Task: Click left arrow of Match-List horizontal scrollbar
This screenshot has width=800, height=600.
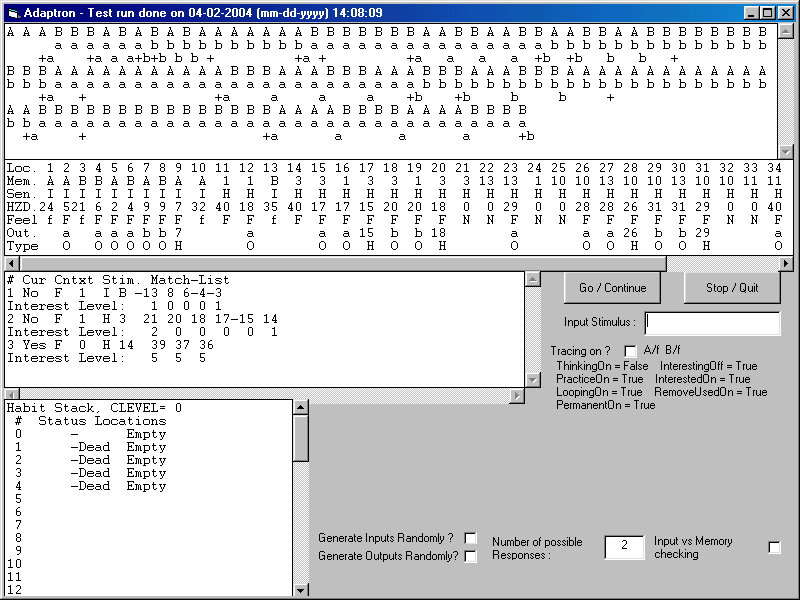Action: coord(12,394)
